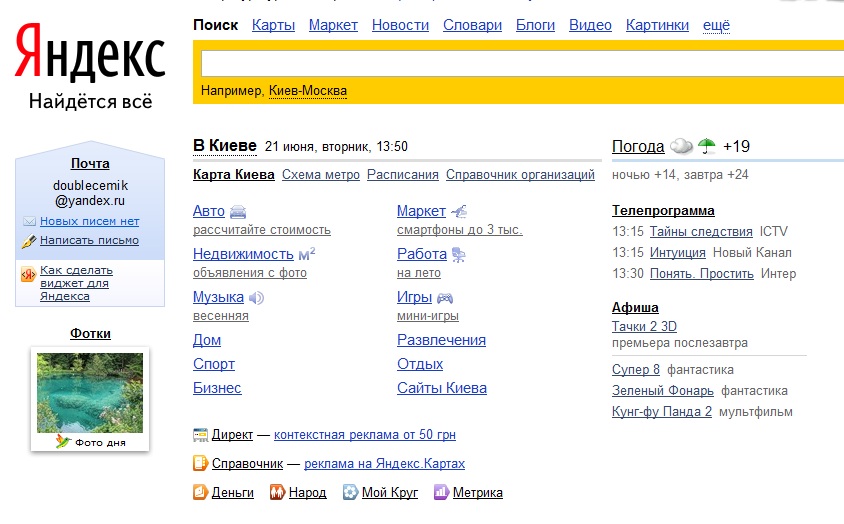Click the gamepad icon next to Игры
Viewport: 844px width, 524px height.
[x=445, y=298]
